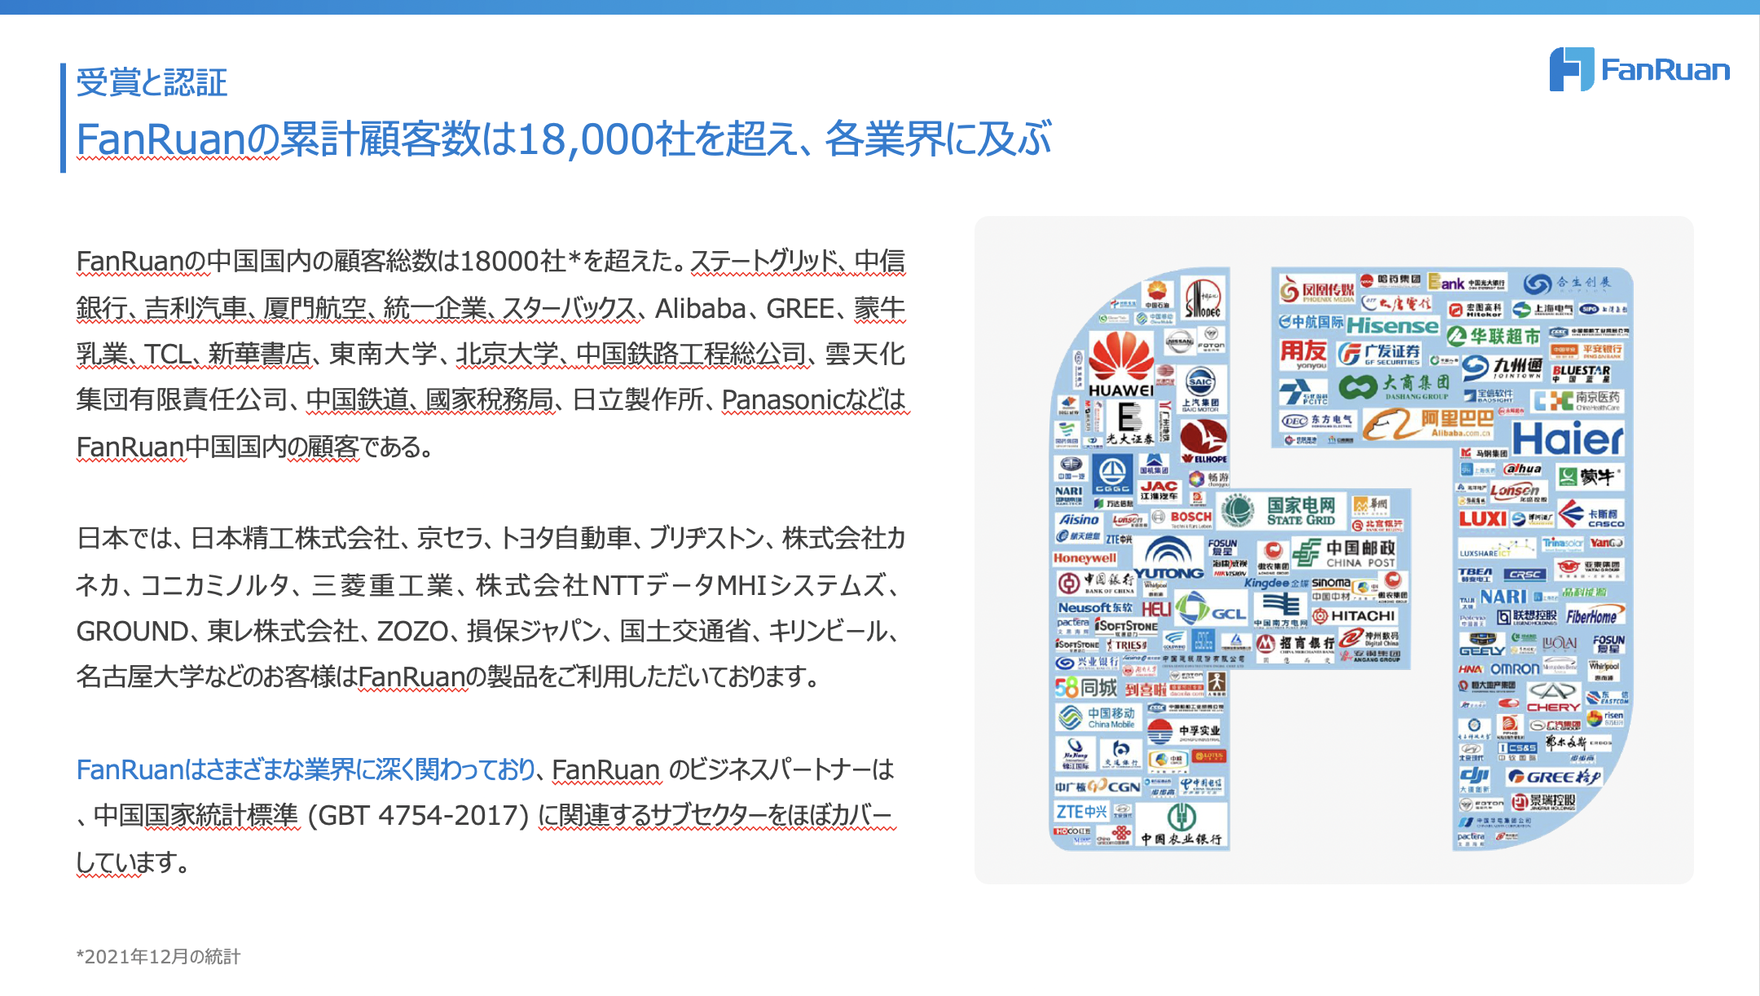Select the China Post logo
This screenshot has width=1760, height=996.
(1343, 554)
